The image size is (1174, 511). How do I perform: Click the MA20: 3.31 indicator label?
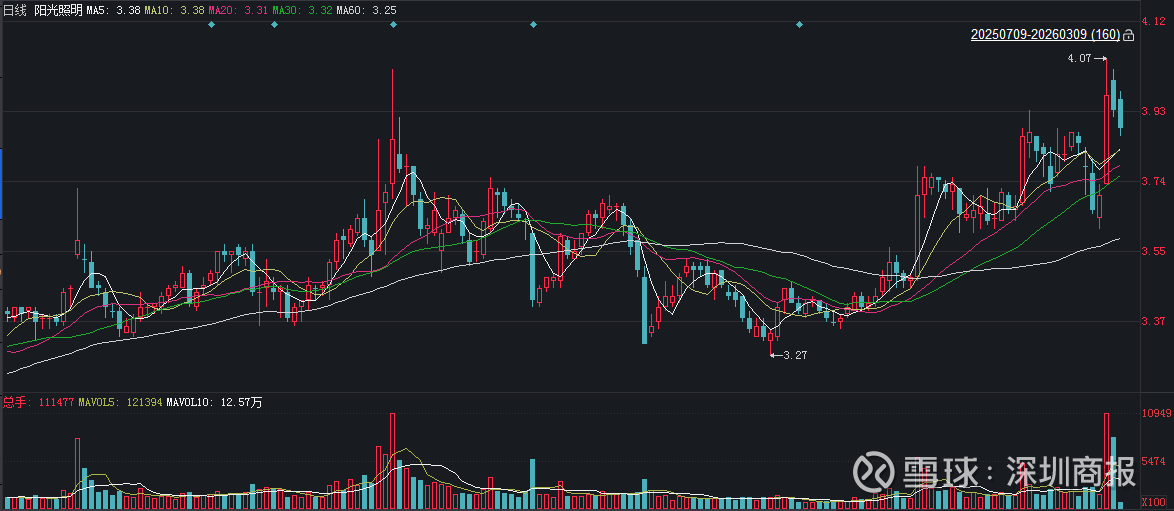(238, 10)
